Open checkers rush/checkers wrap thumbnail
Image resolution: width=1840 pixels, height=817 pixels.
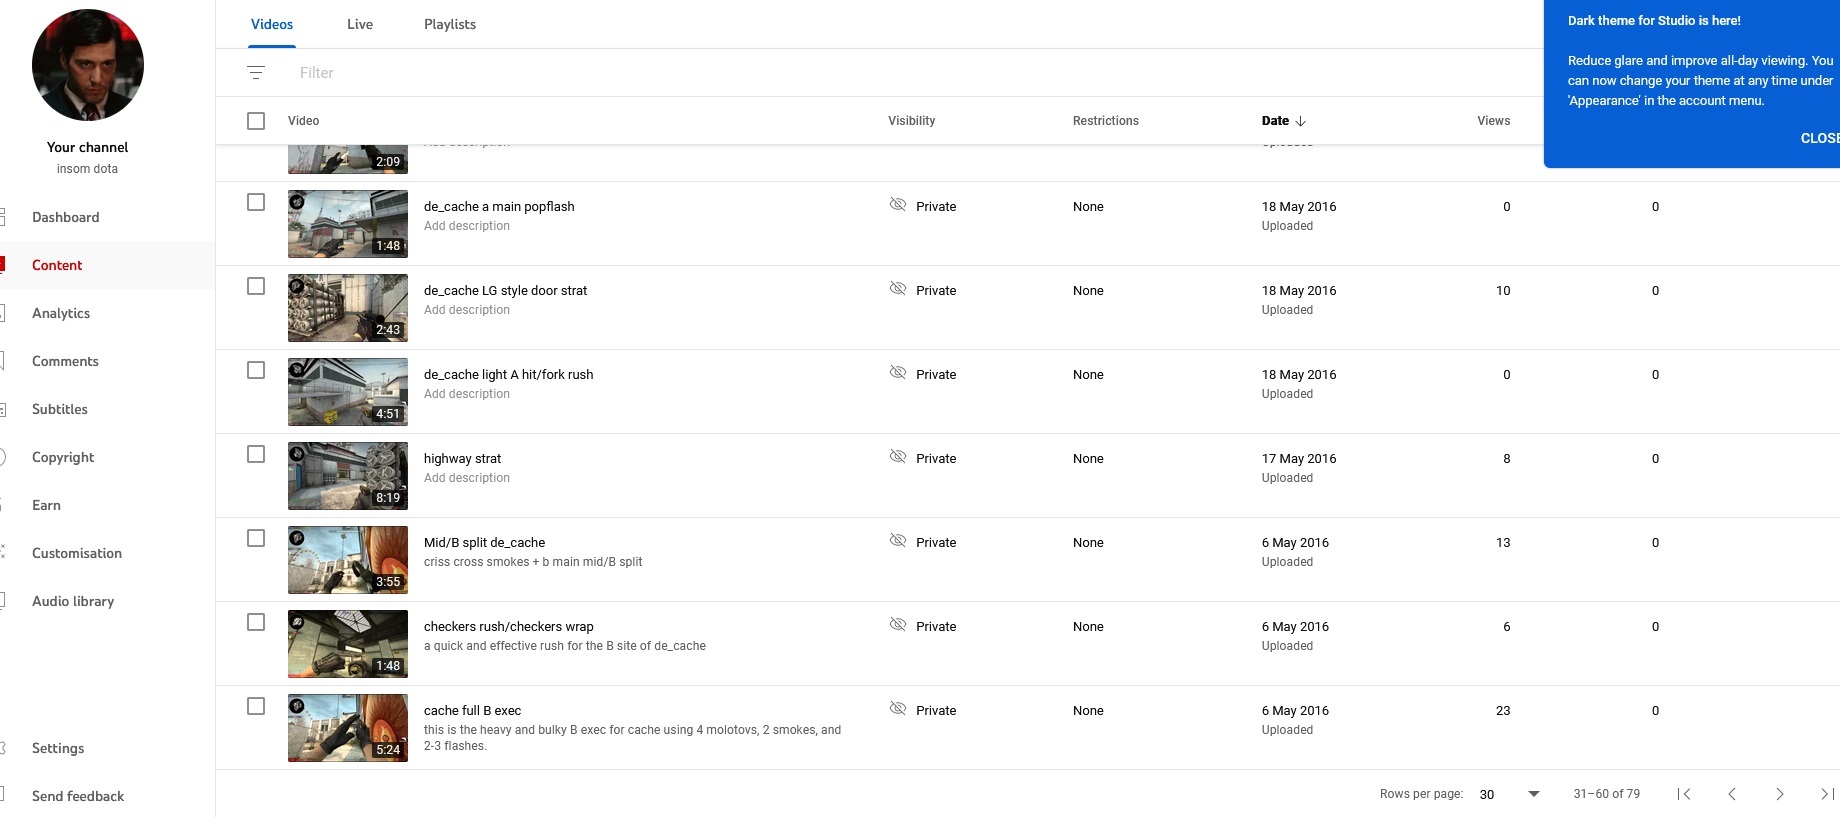(348, 644)
